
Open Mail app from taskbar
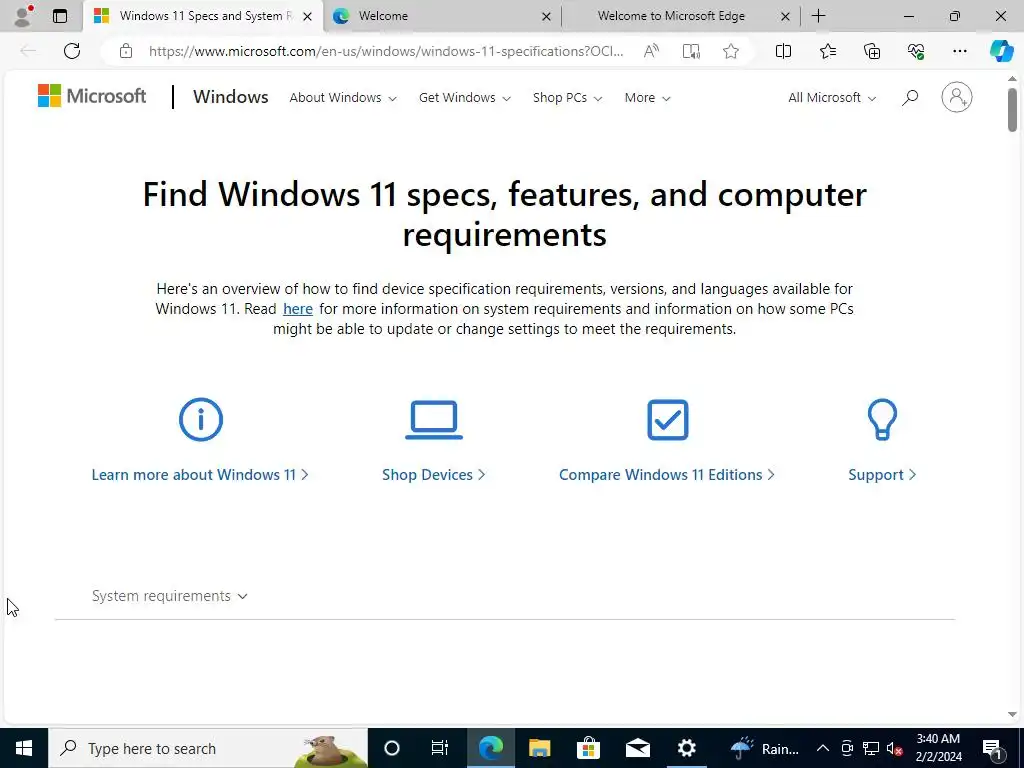pyautogui.click(x=637, y=748)
